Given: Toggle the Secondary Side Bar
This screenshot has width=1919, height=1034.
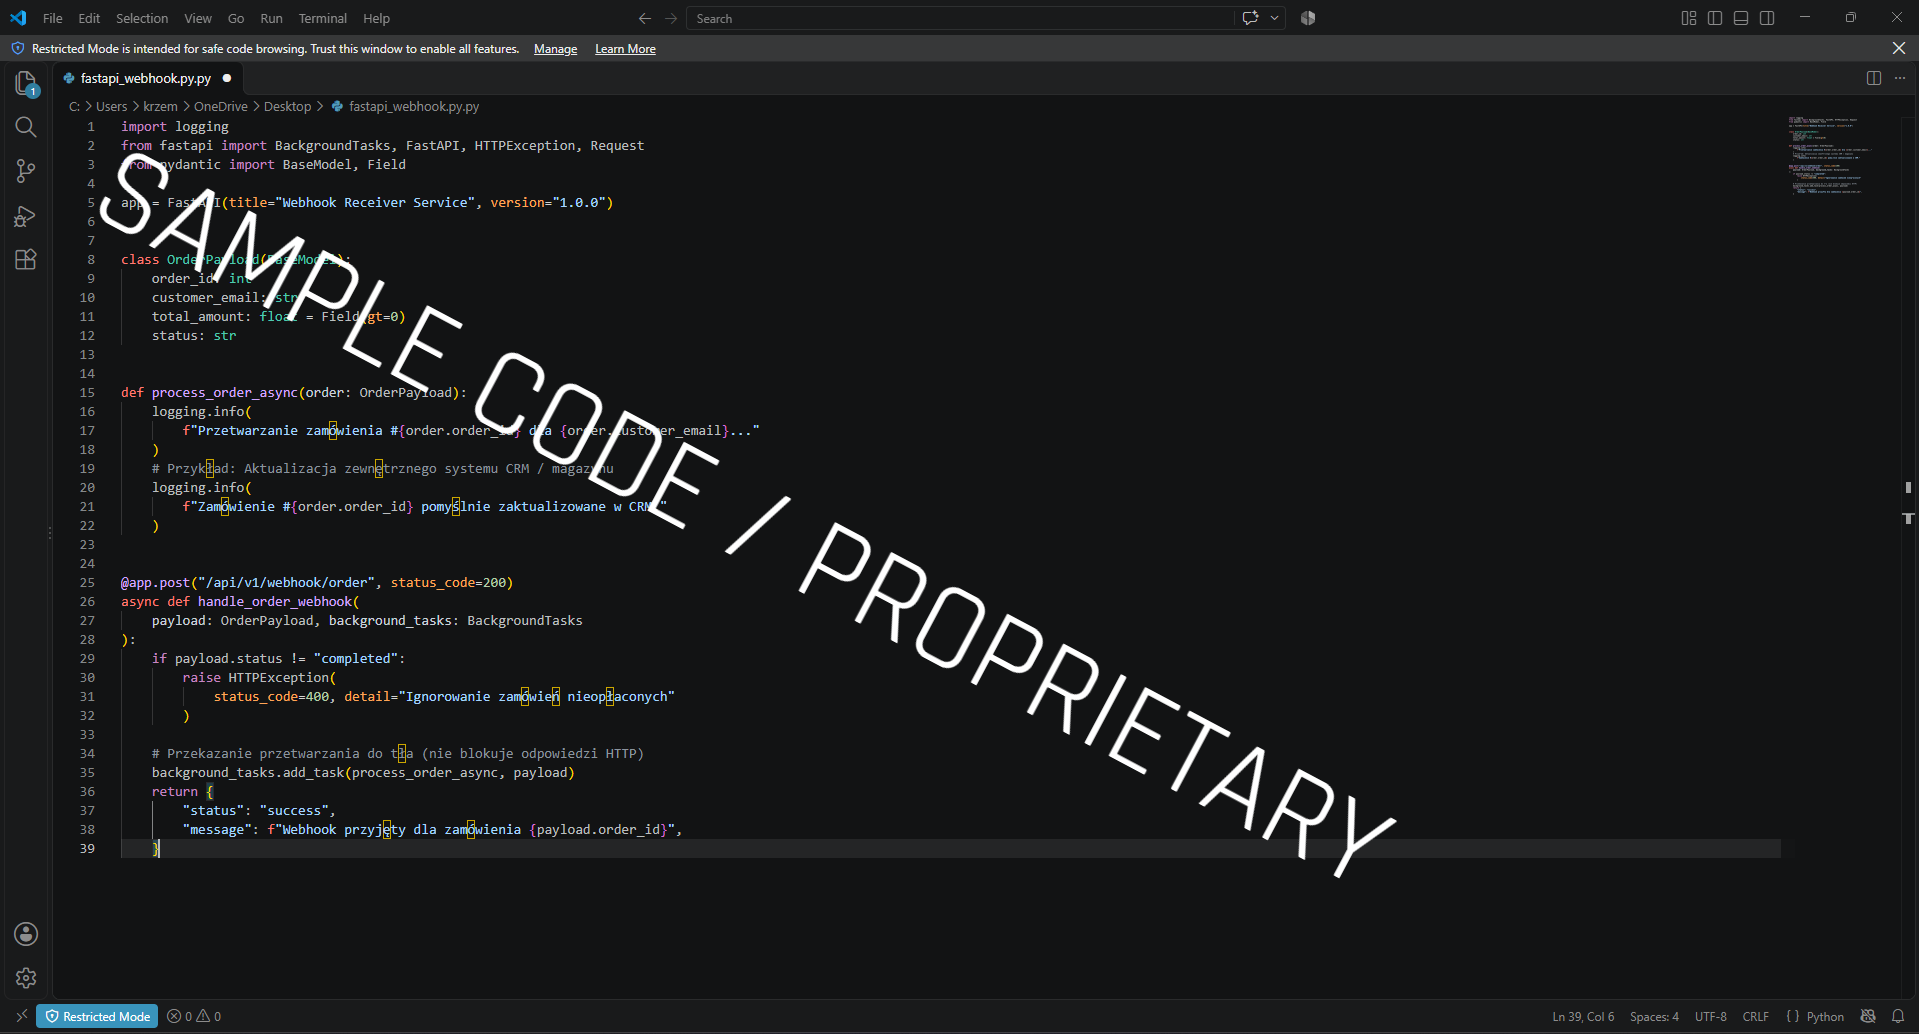Looking at the screenshot, I should [x=1767, y=18].
